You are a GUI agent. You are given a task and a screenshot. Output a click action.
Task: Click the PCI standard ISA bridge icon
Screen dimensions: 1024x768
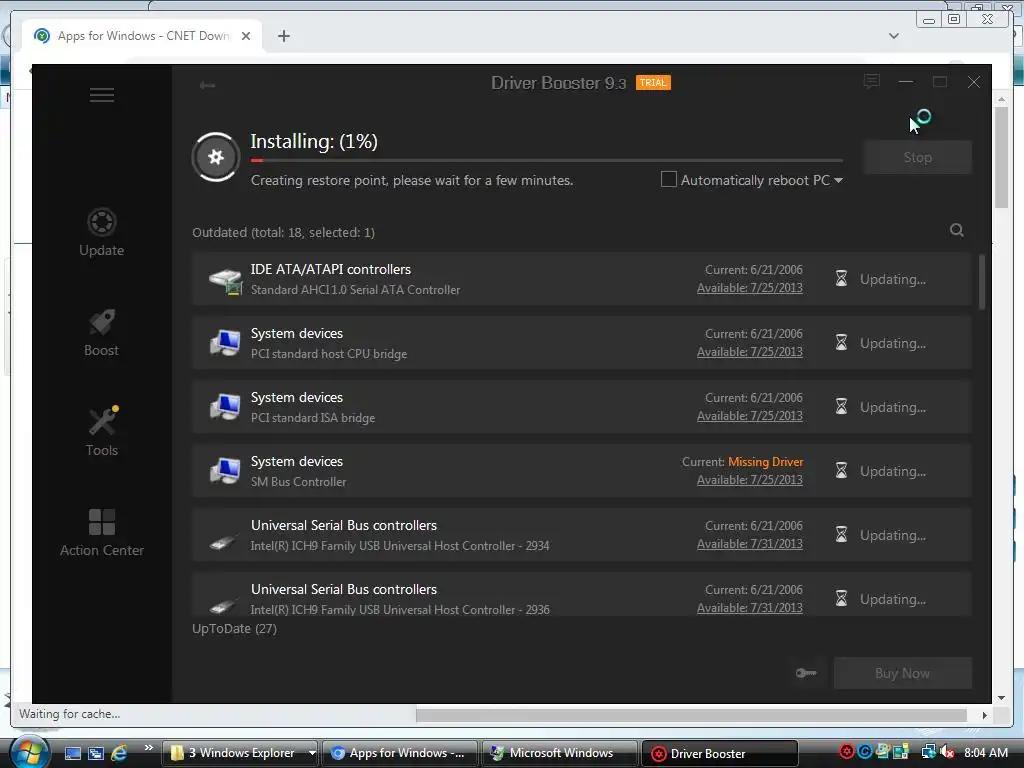225,407
